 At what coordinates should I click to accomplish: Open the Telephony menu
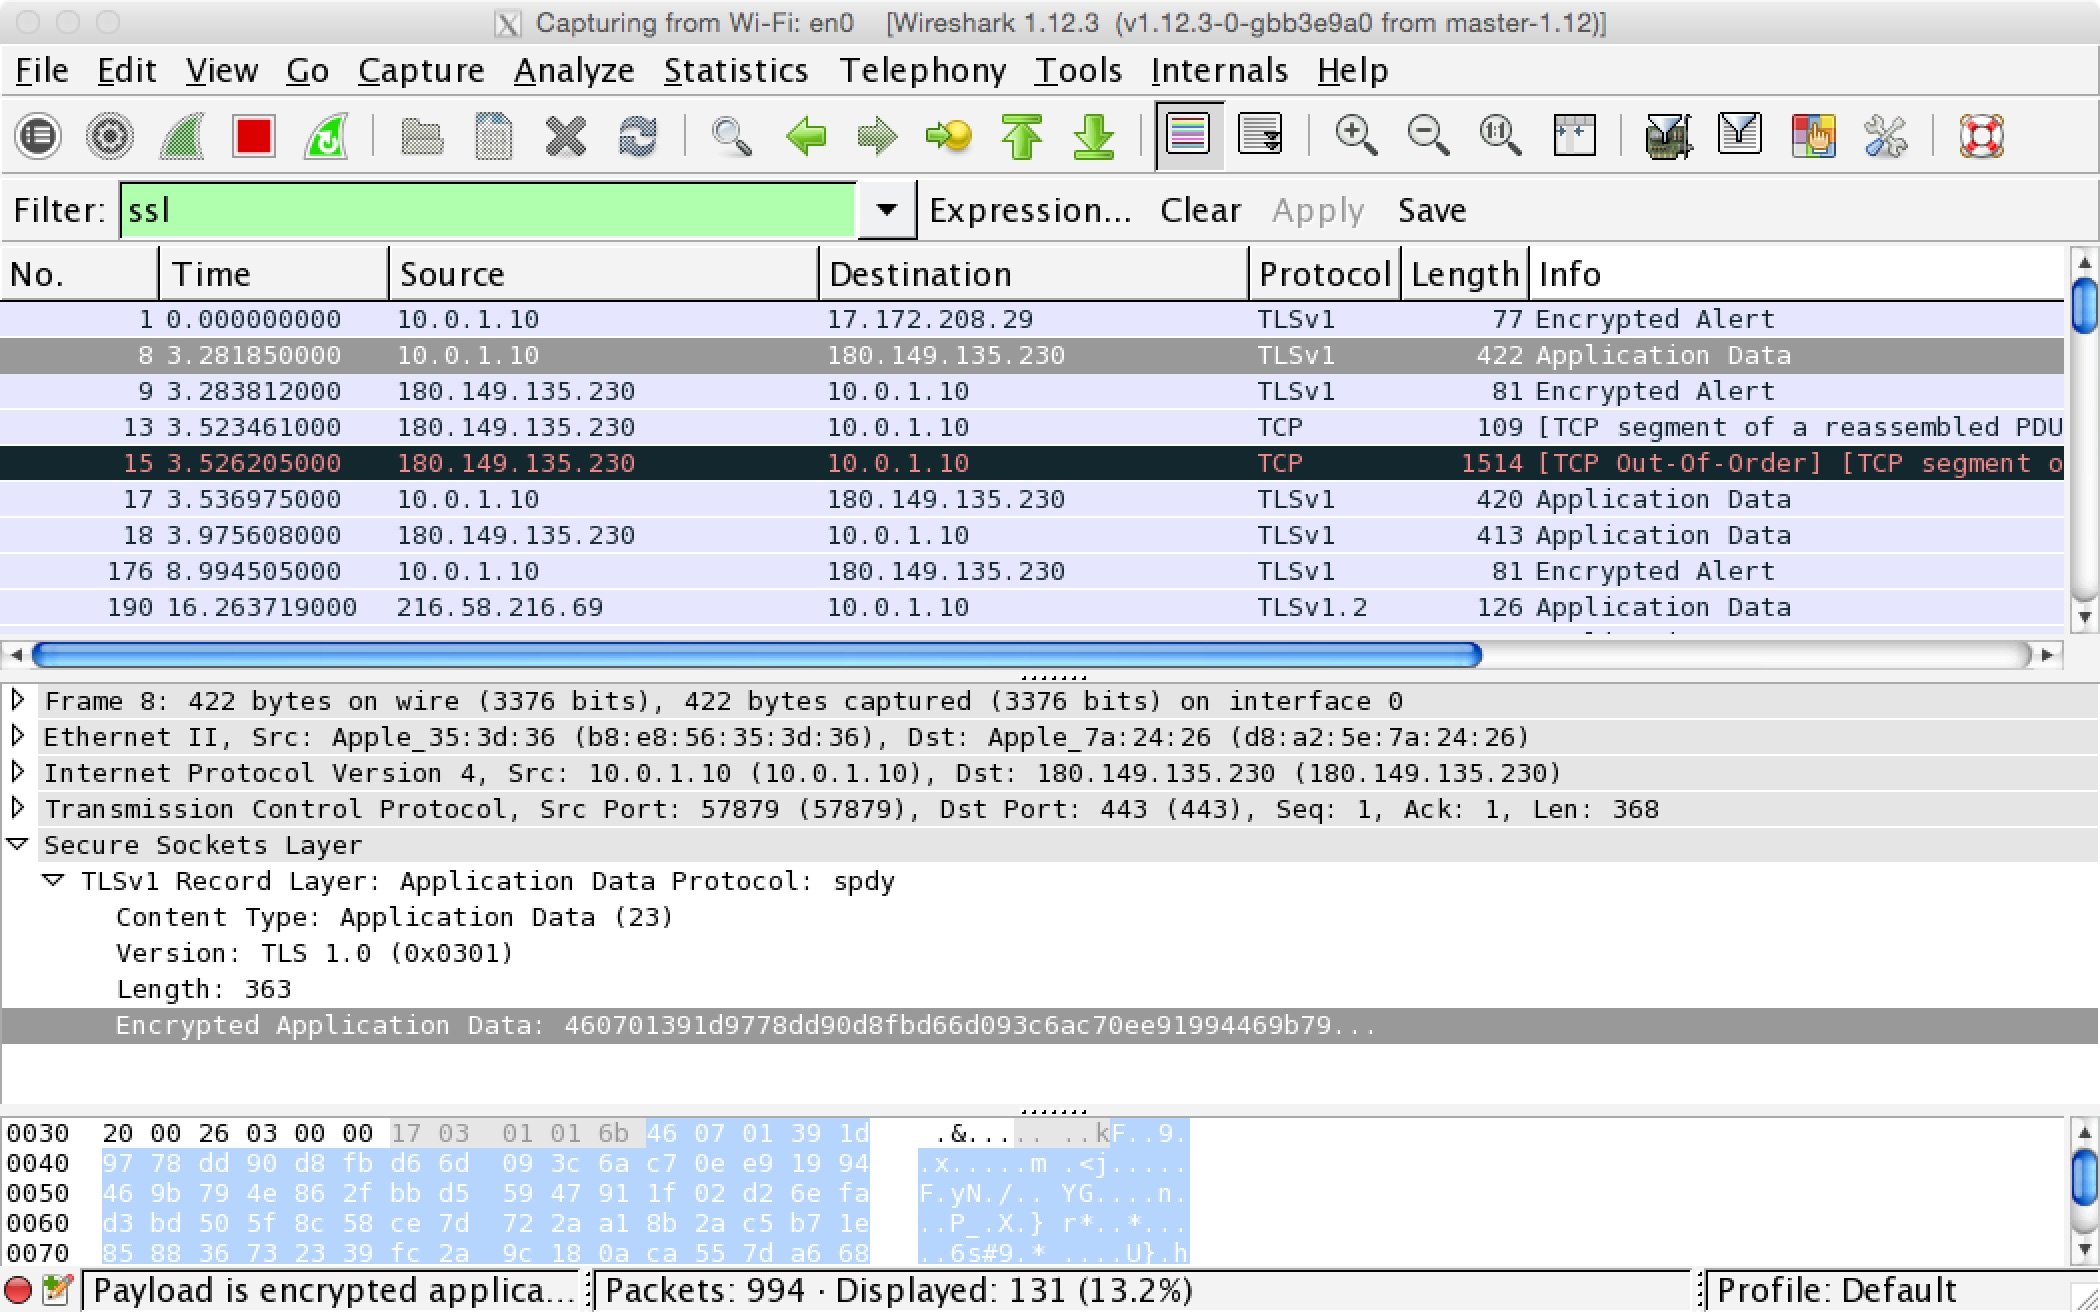[x=922, y=70]
